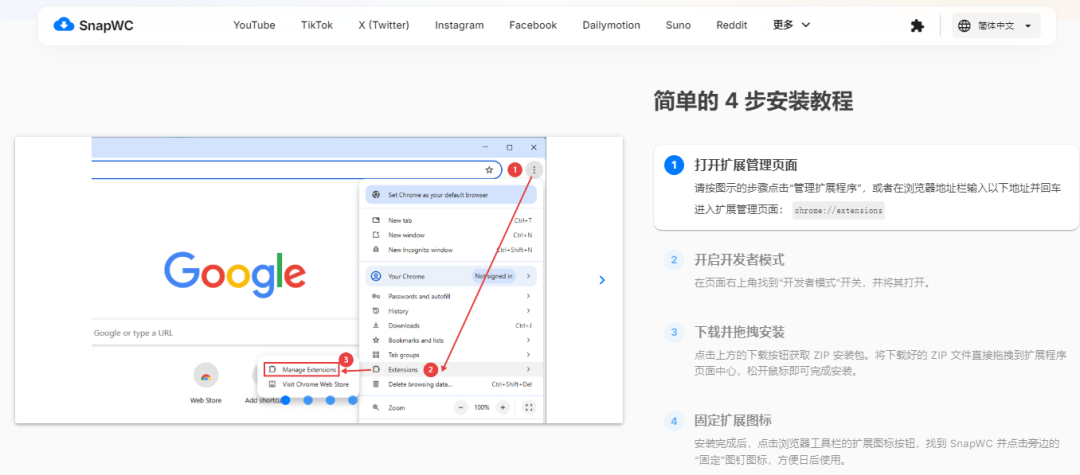Click the 简单的 4 步安装教程 heading
1080x475 pixels.
tap(754, 102)
